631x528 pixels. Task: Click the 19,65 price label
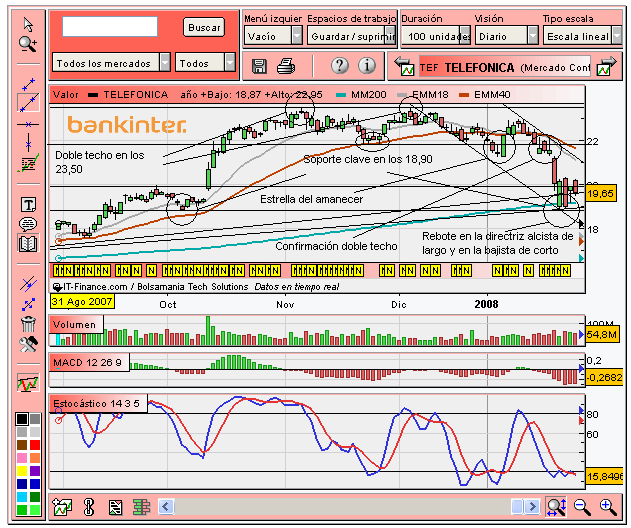[x=600, y=194]
